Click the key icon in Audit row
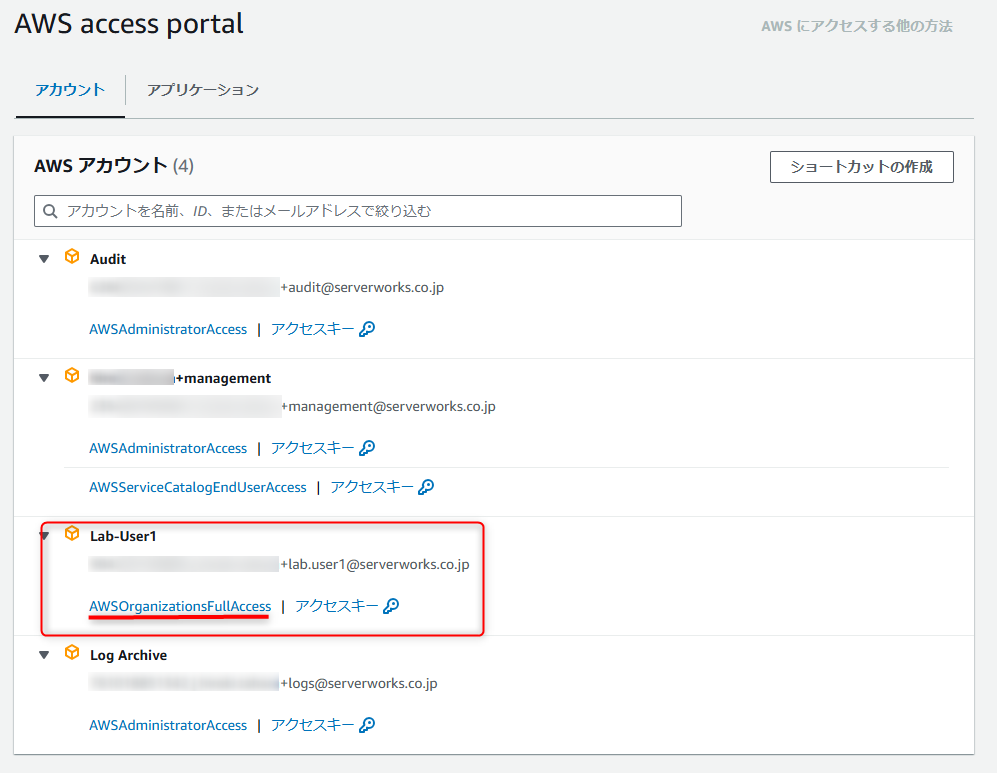Viewport: 997px width, 773px height. [x=367, y=329]
